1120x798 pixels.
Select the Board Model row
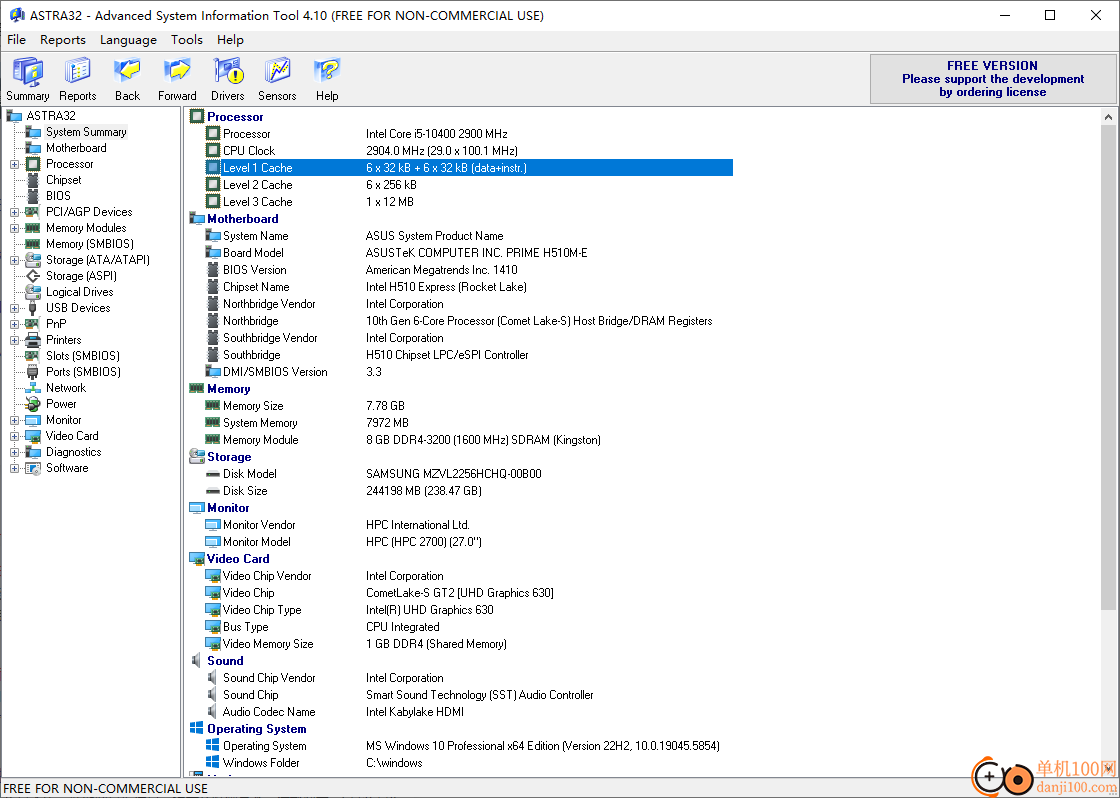(469, 253)
